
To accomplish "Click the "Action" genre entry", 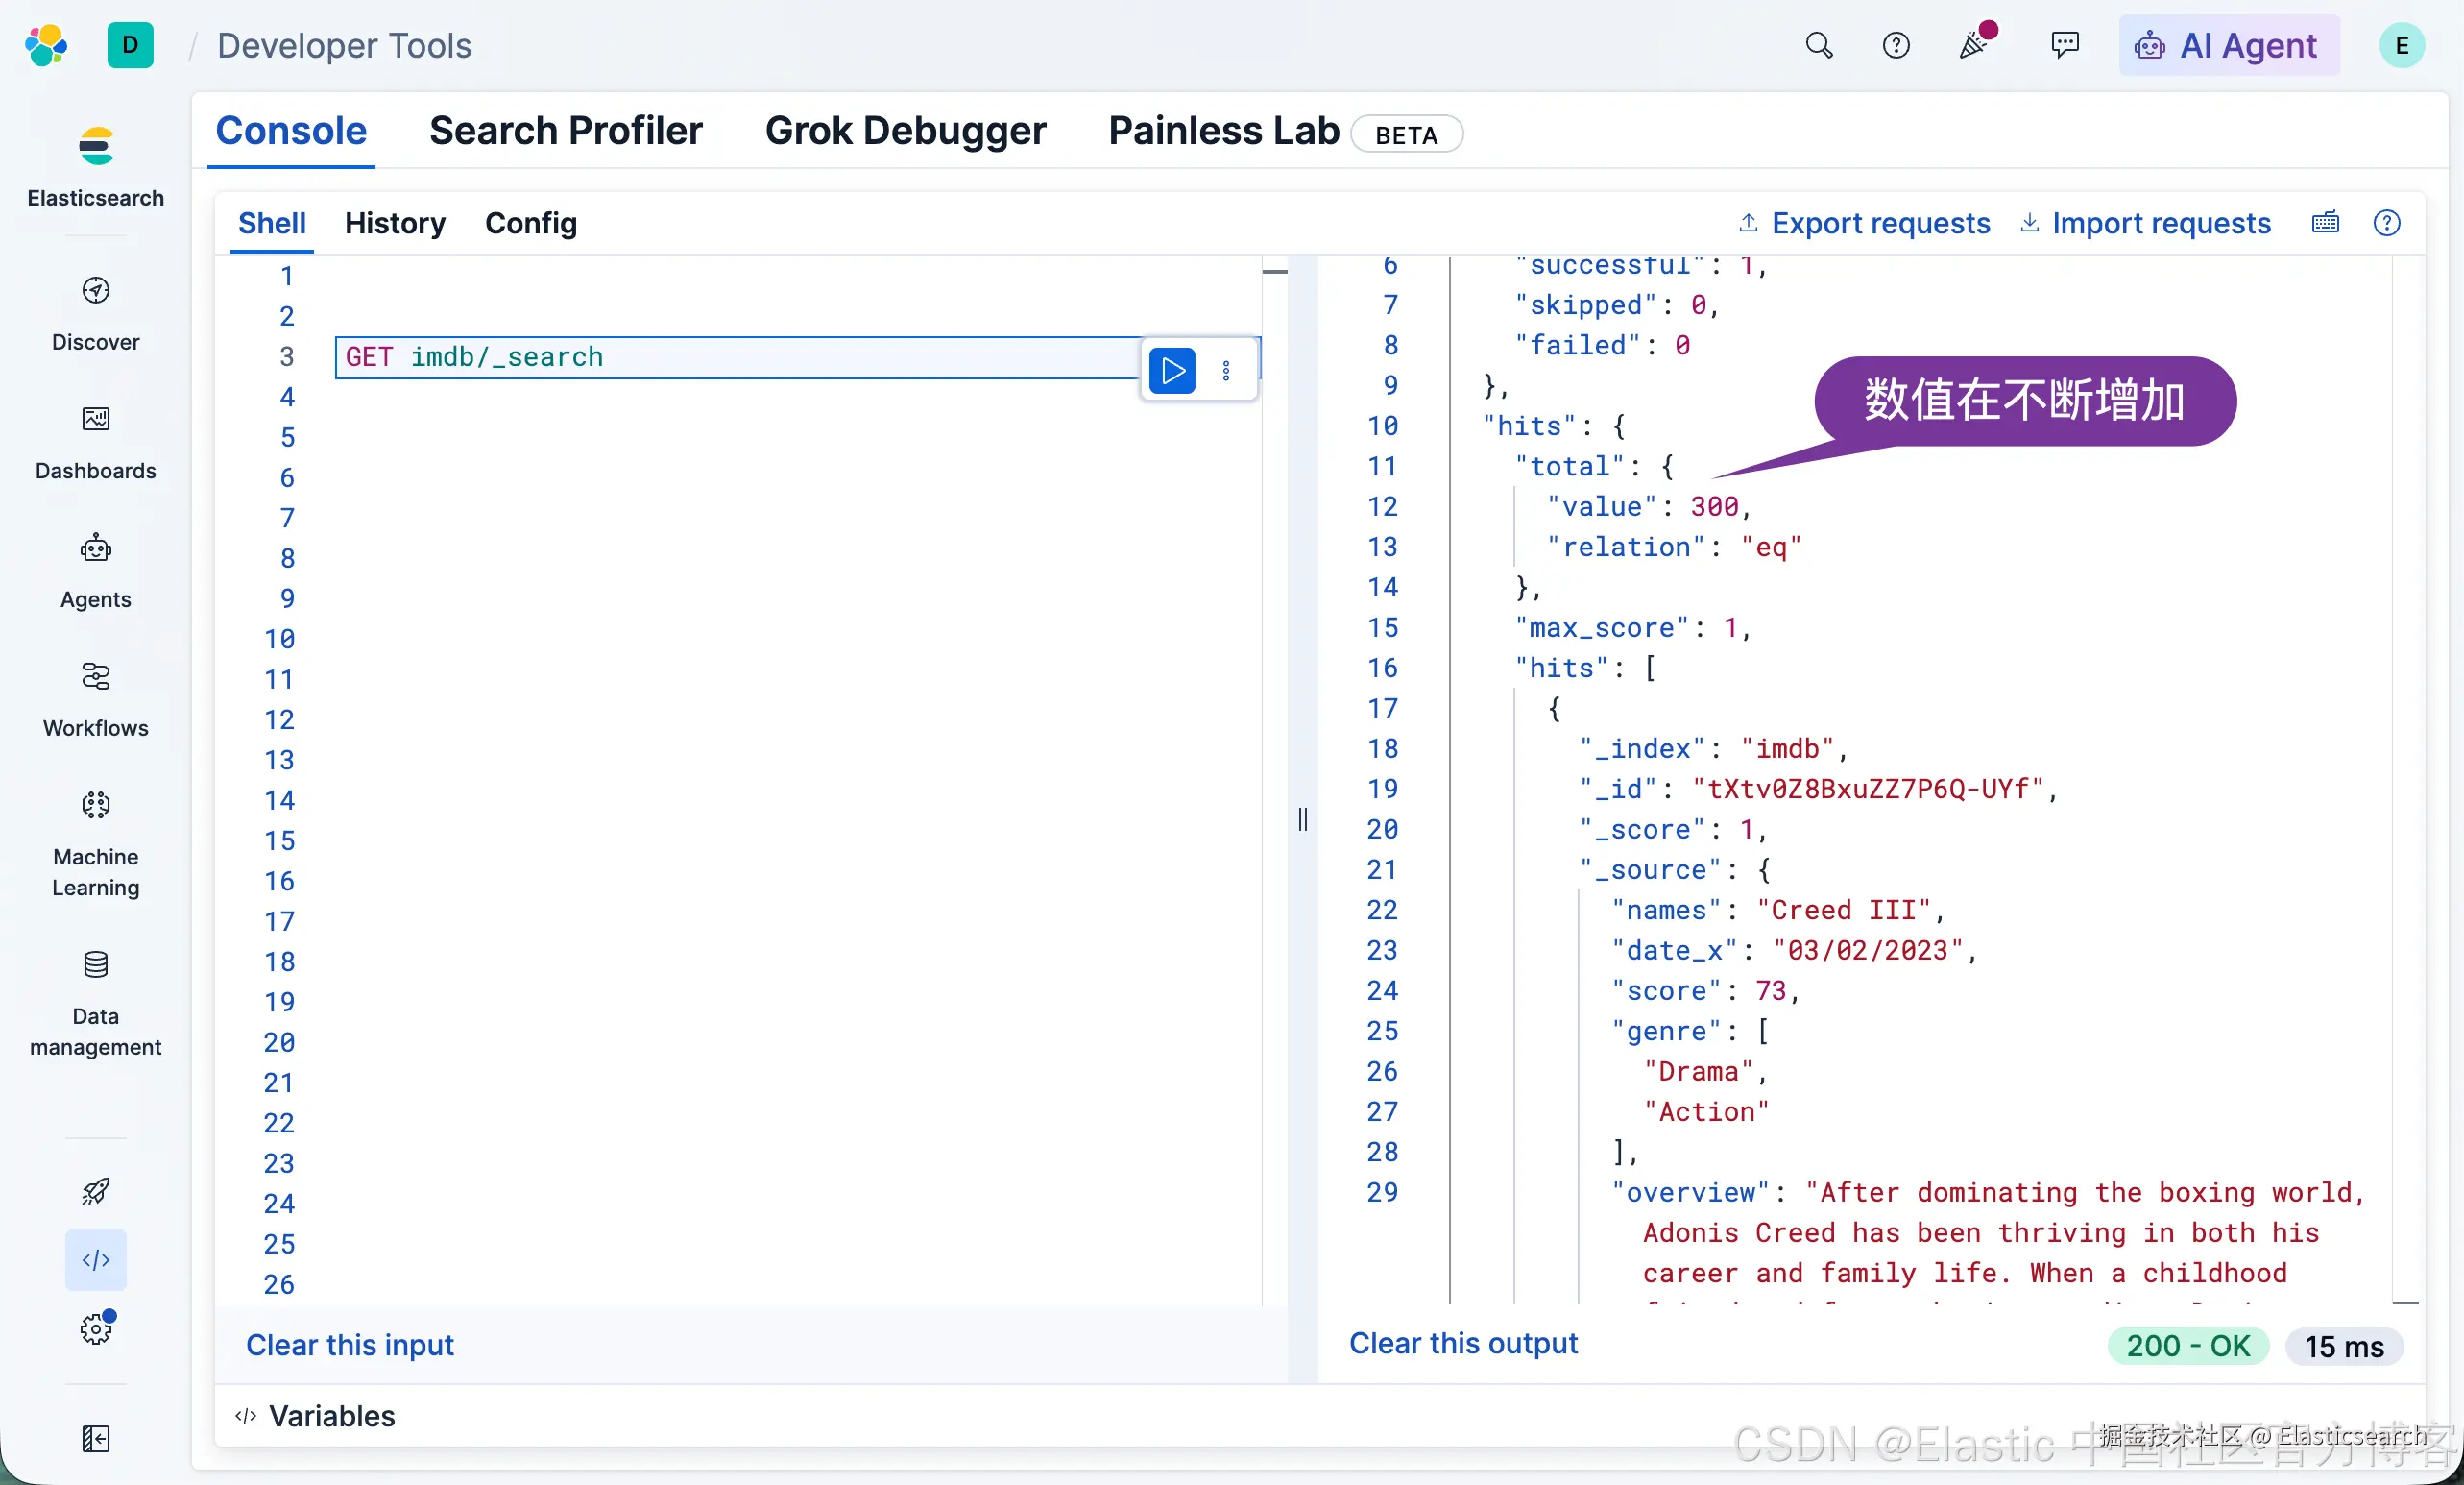I will point(1706,1112).
